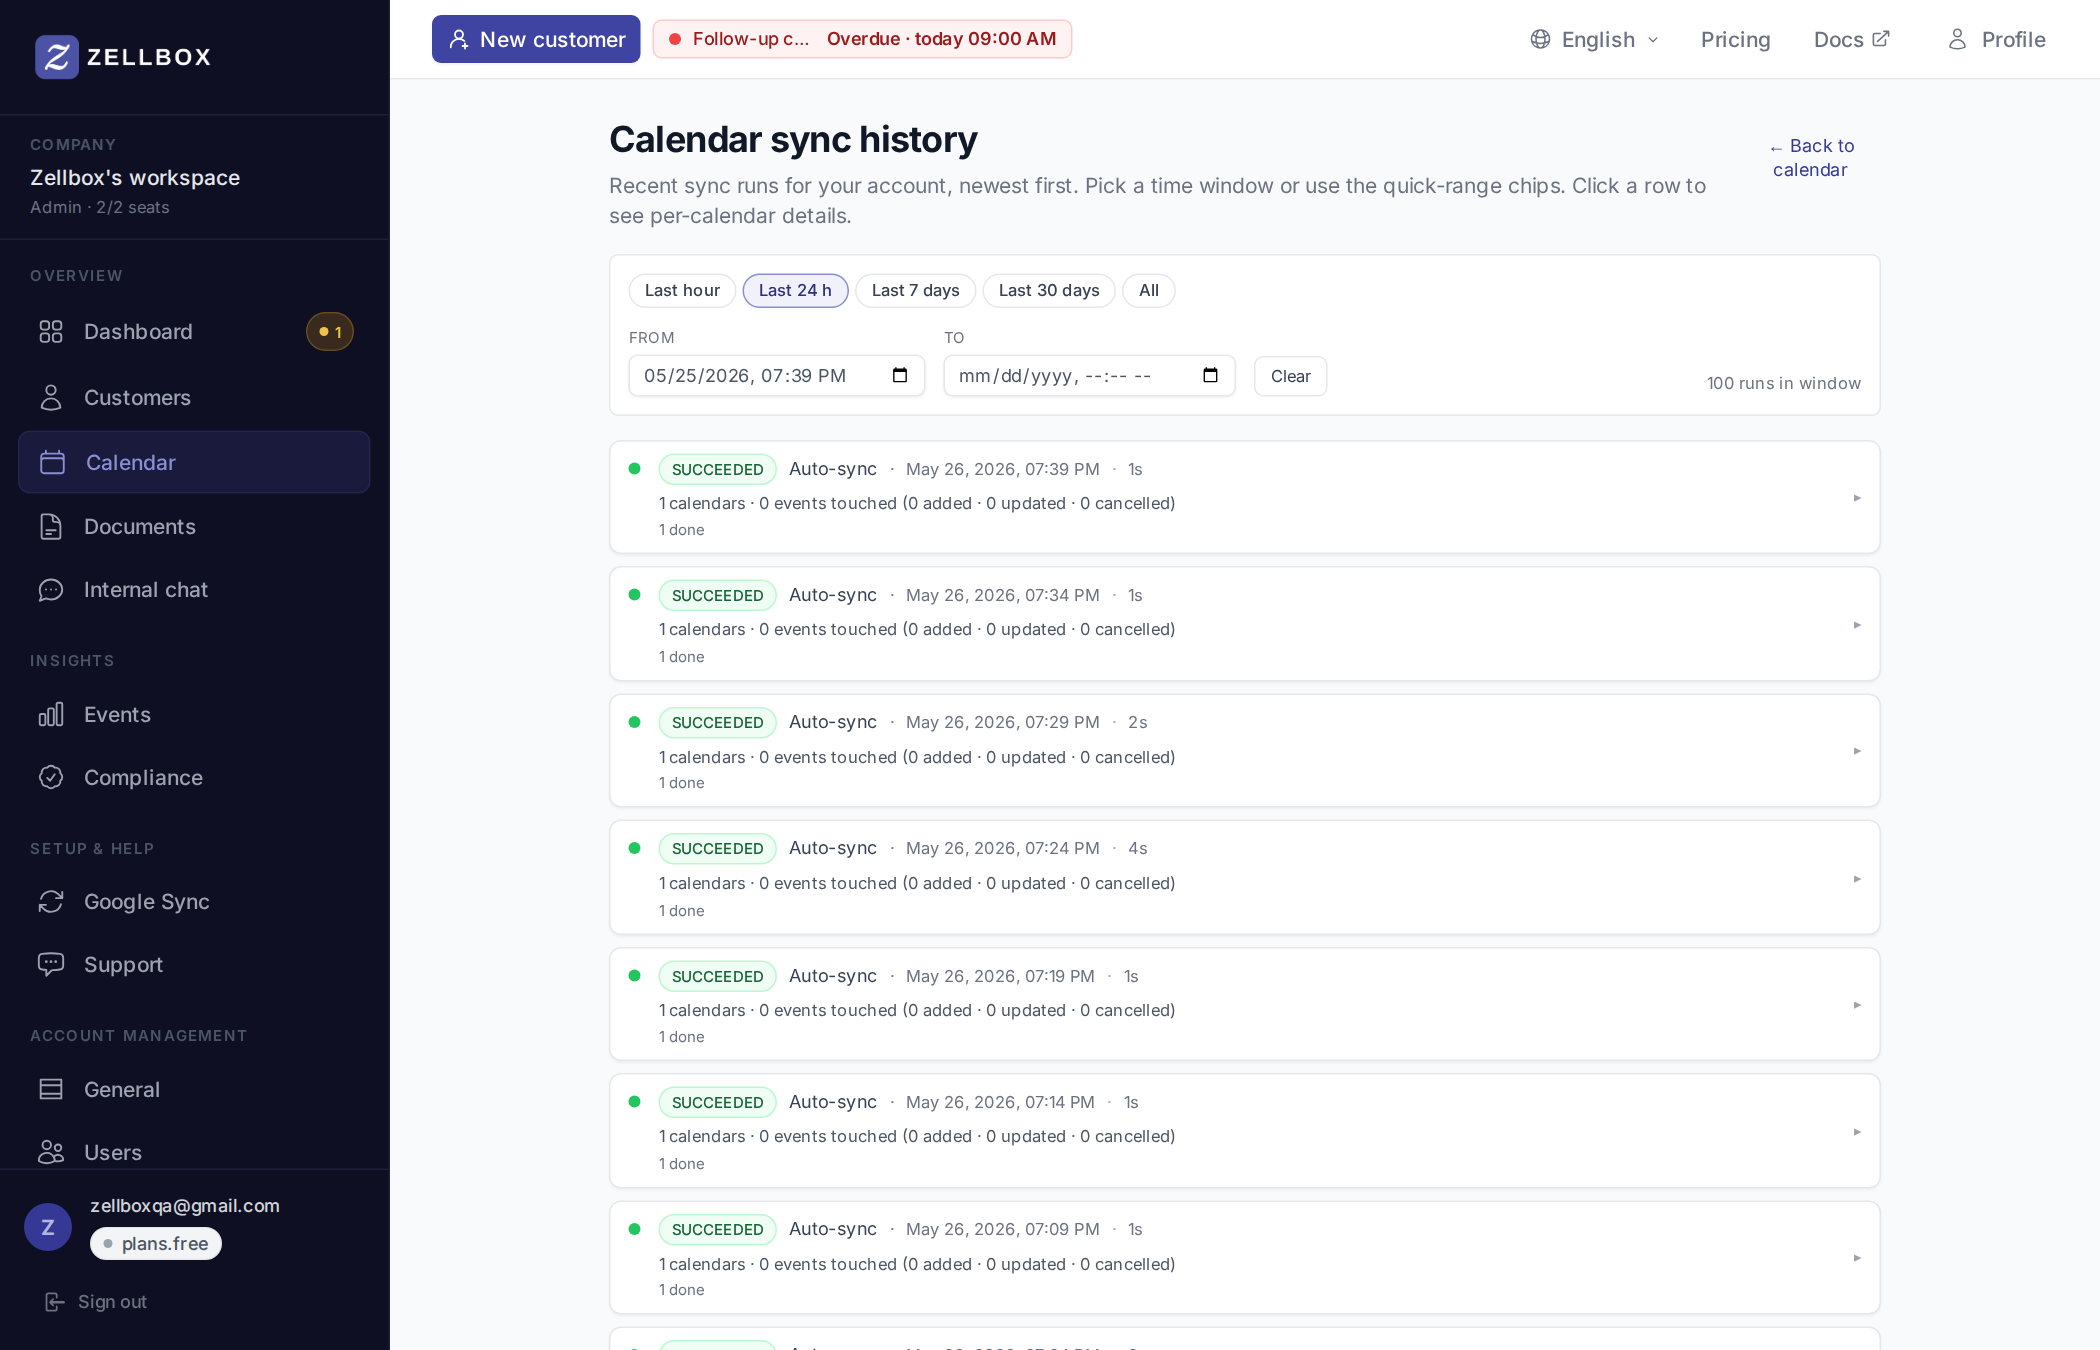
Task: Click the Sign out door icon
Action: pos(55,1302)
